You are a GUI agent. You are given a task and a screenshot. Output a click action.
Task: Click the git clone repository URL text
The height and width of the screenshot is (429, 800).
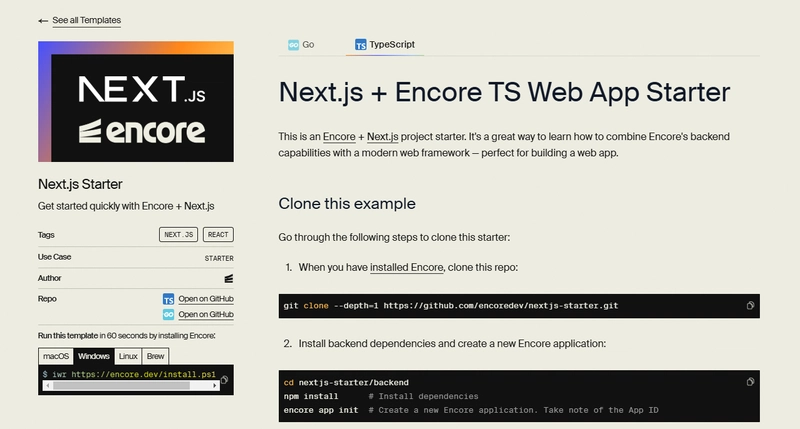[501, 306]
